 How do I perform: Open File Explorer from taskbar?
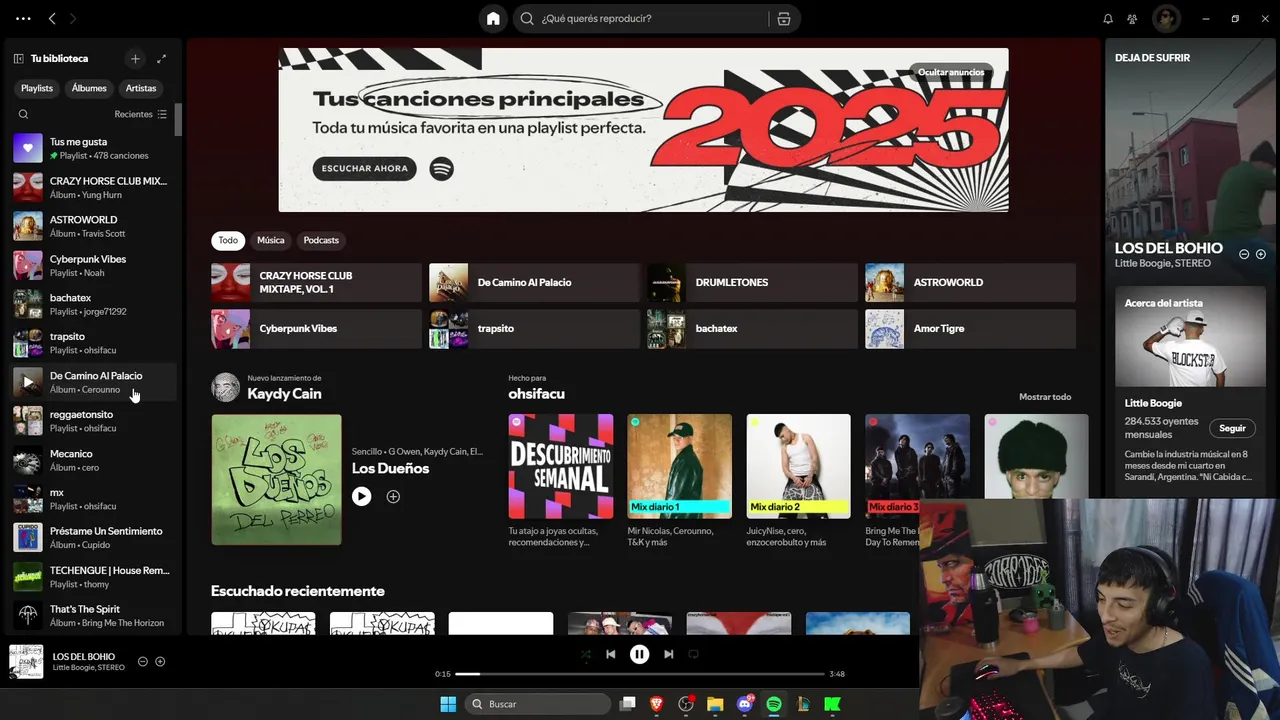(x=715, y=704)
